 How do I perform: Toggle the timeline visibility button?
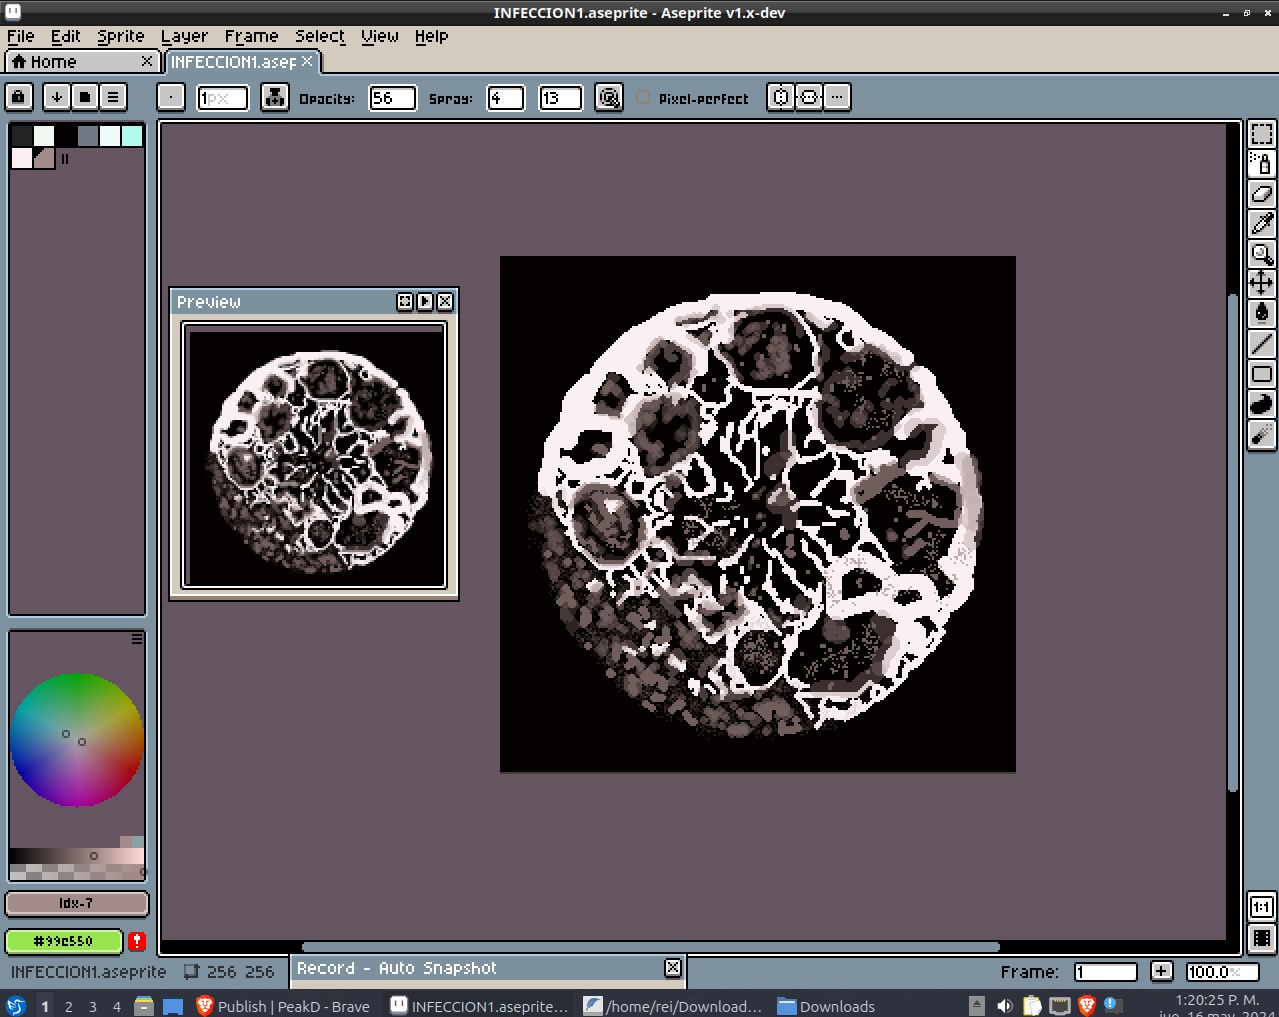(1262, 938)
